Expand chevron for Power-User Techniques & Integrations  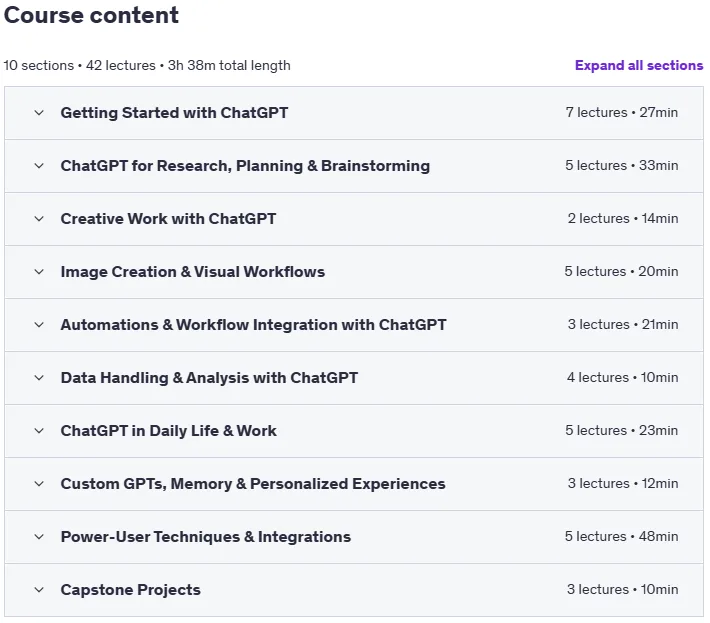39,537
